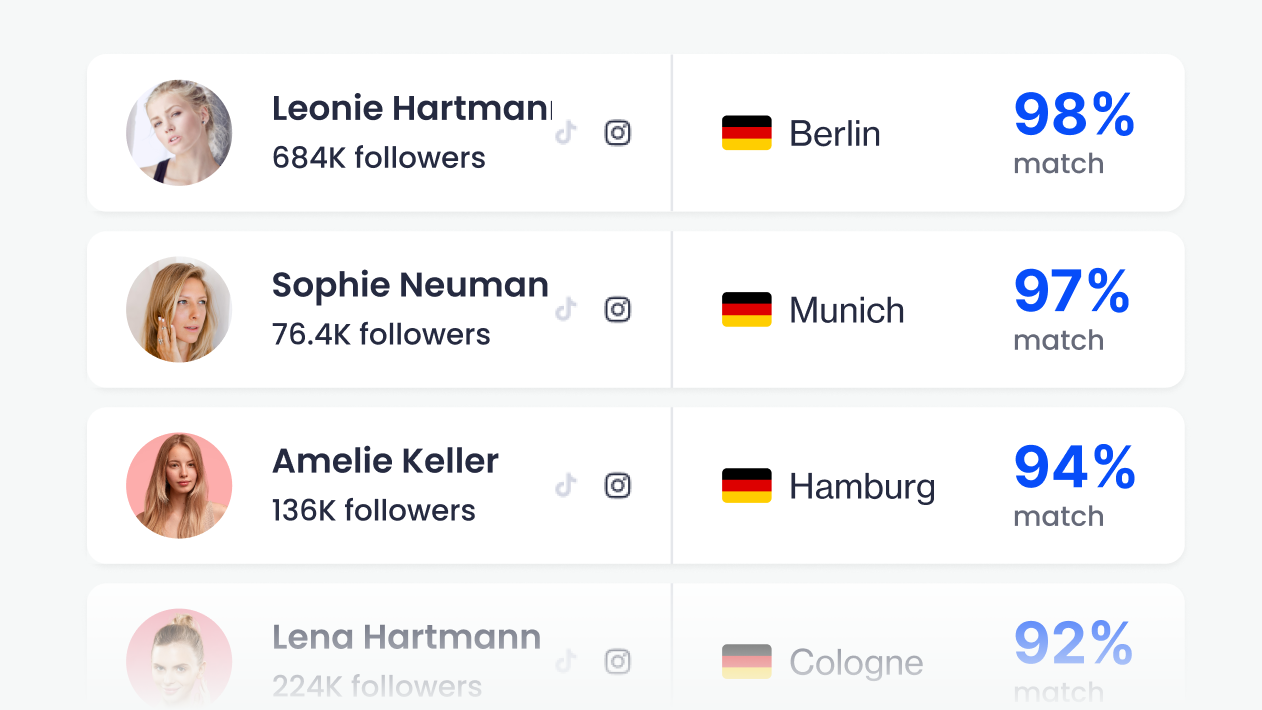
Task: Open Leonie Hartmann's Instagram icon
Action: click(x=618, y=133)
